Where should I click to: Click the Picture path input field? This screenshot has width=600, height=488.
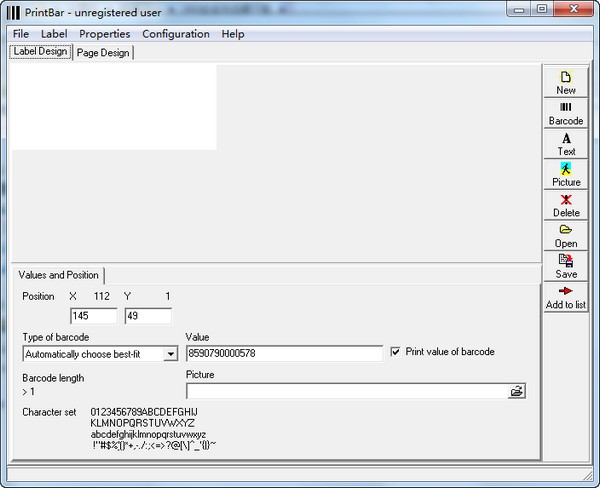347,391
